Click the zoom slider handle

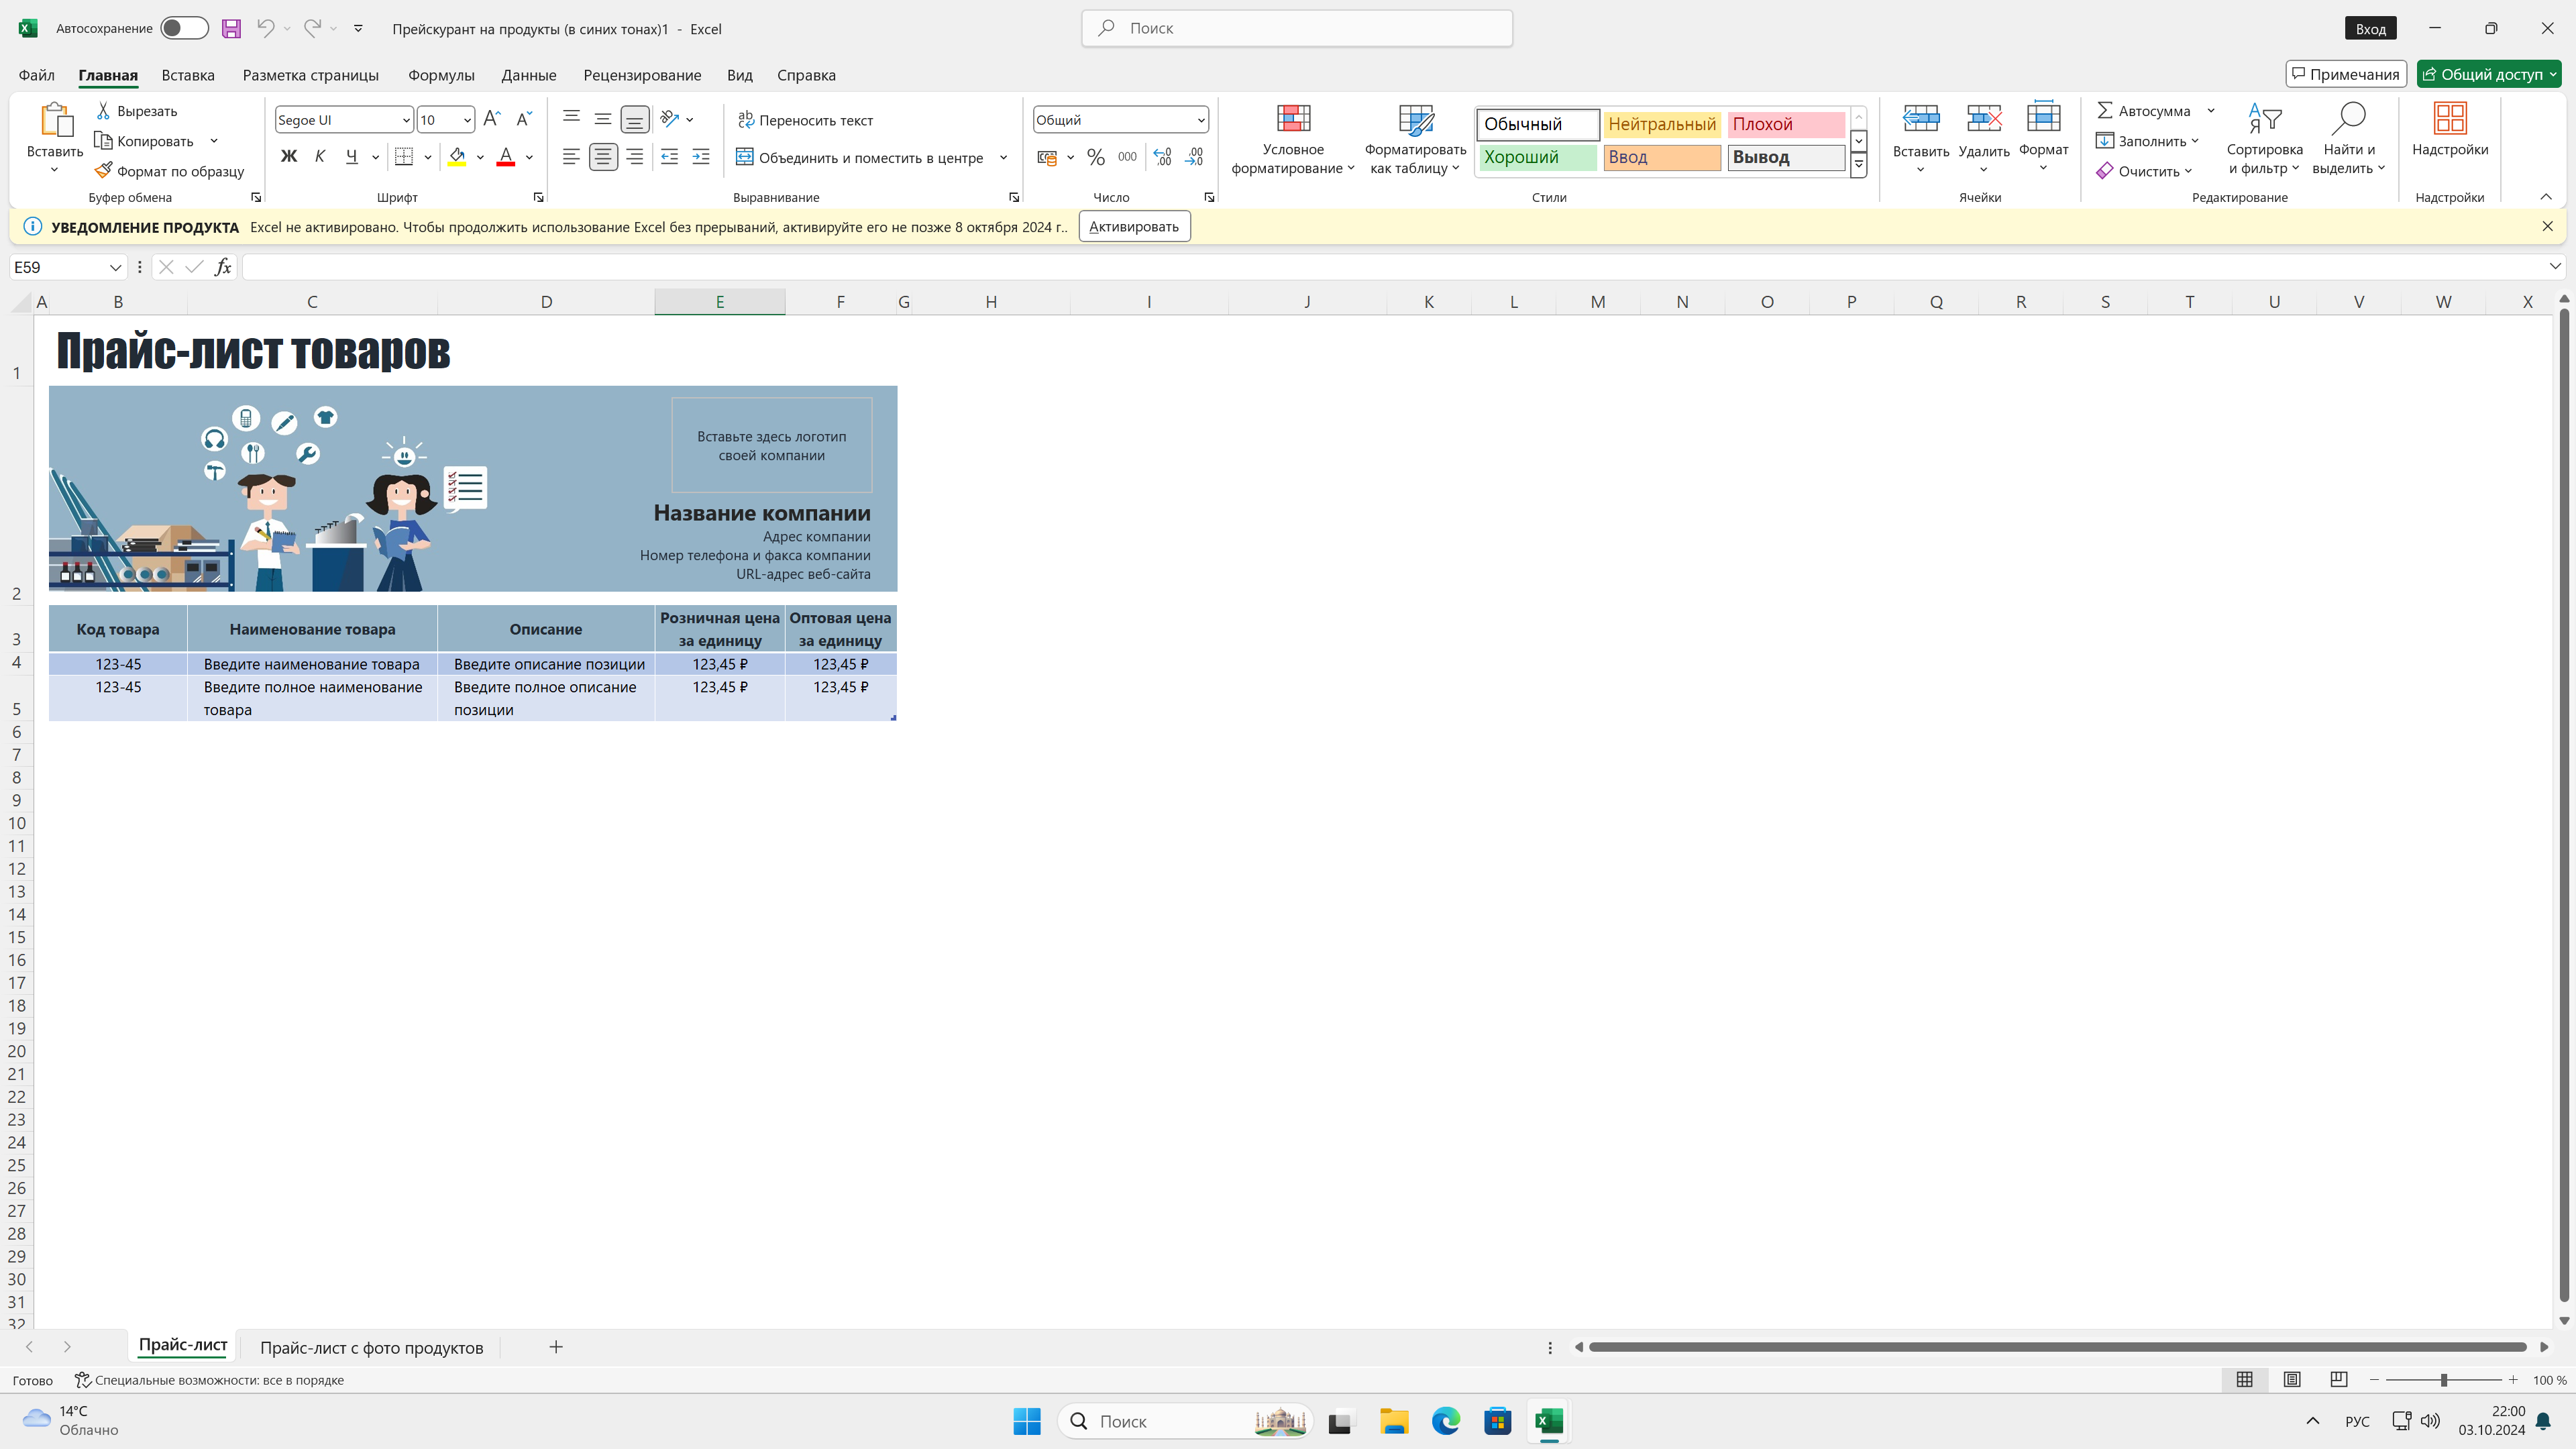pos(2443,1380)
